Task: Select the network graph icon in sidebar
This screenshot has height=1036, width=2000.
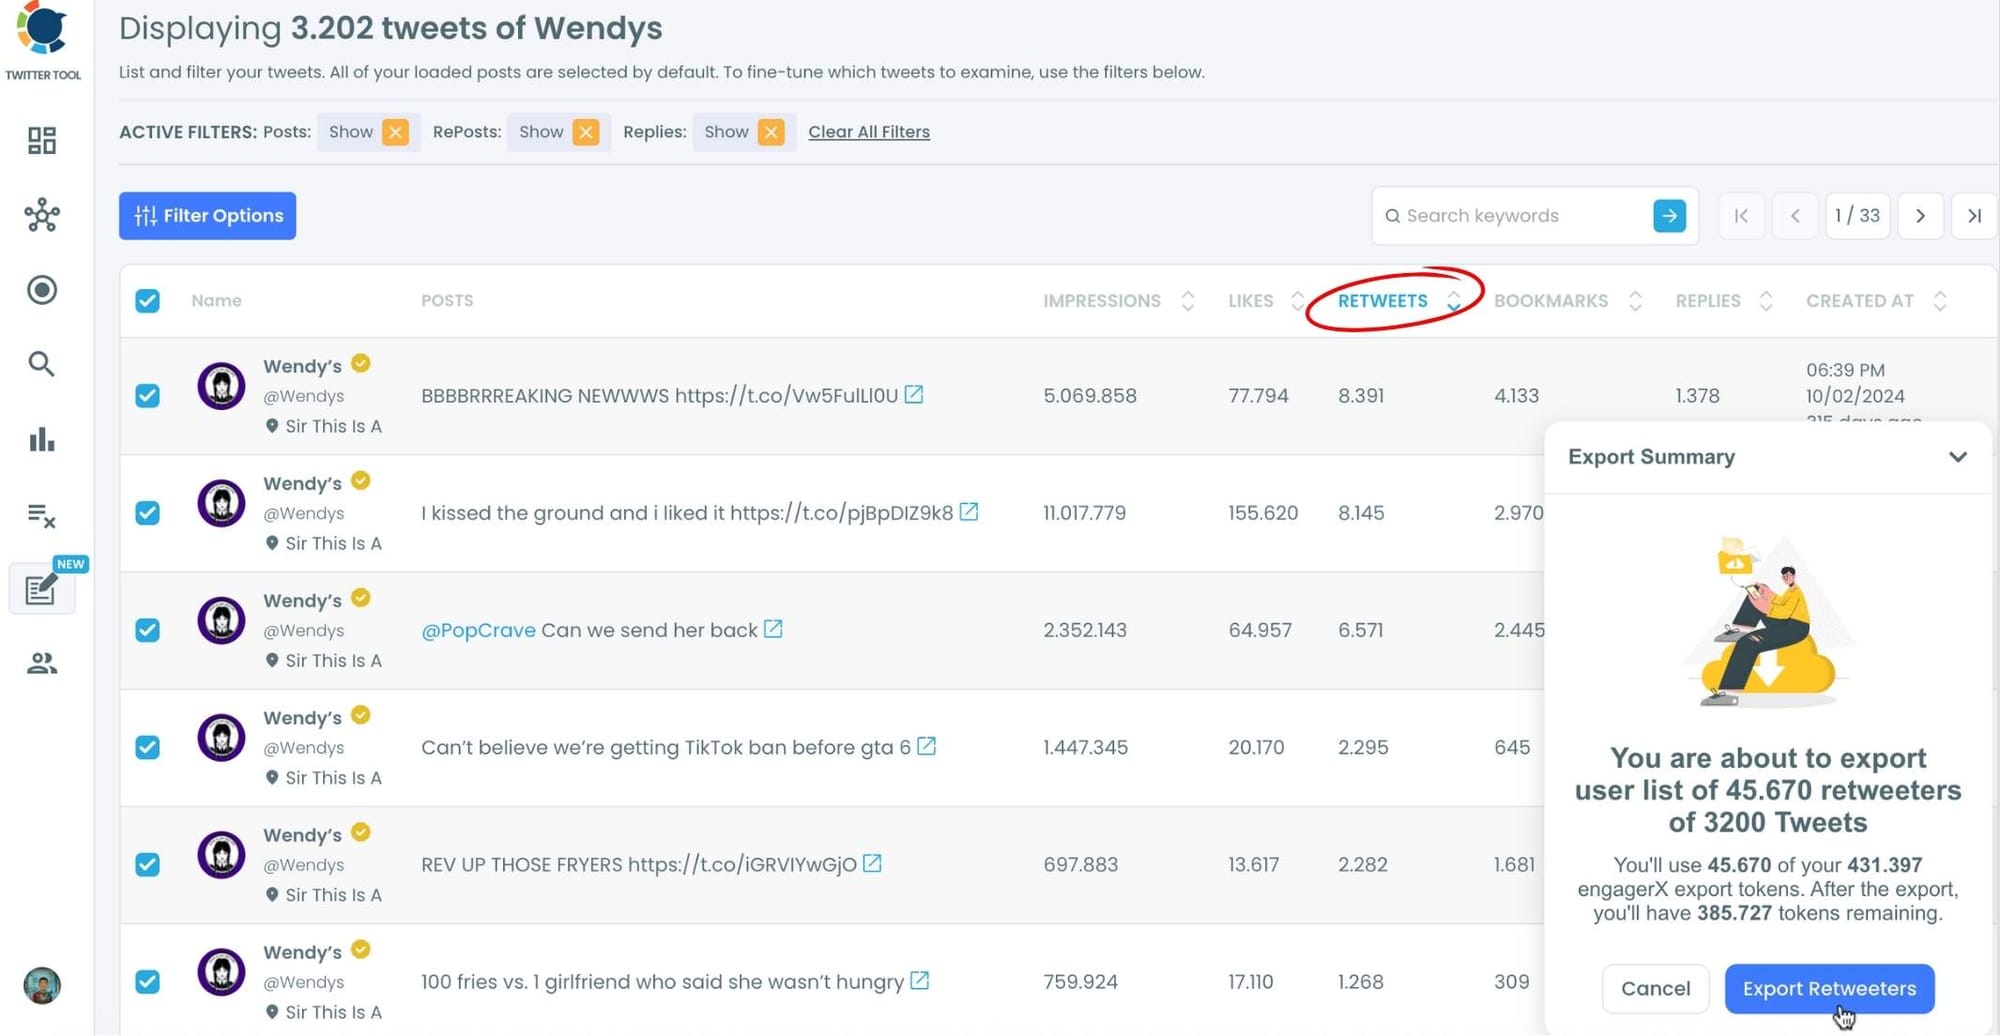Action: click(x=41, y=215)
